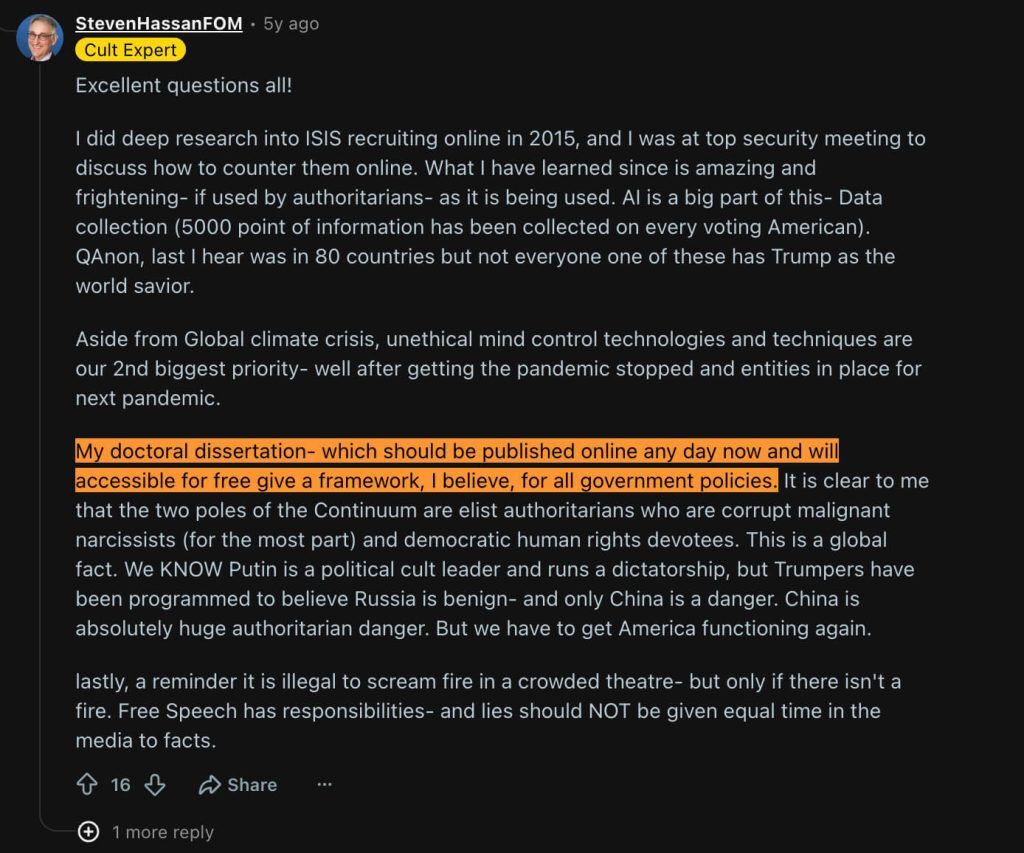This screenshot has width=1024, height=853.
Task: Click the paragraph about ISIS recruiting online
Action: point(500,212)
